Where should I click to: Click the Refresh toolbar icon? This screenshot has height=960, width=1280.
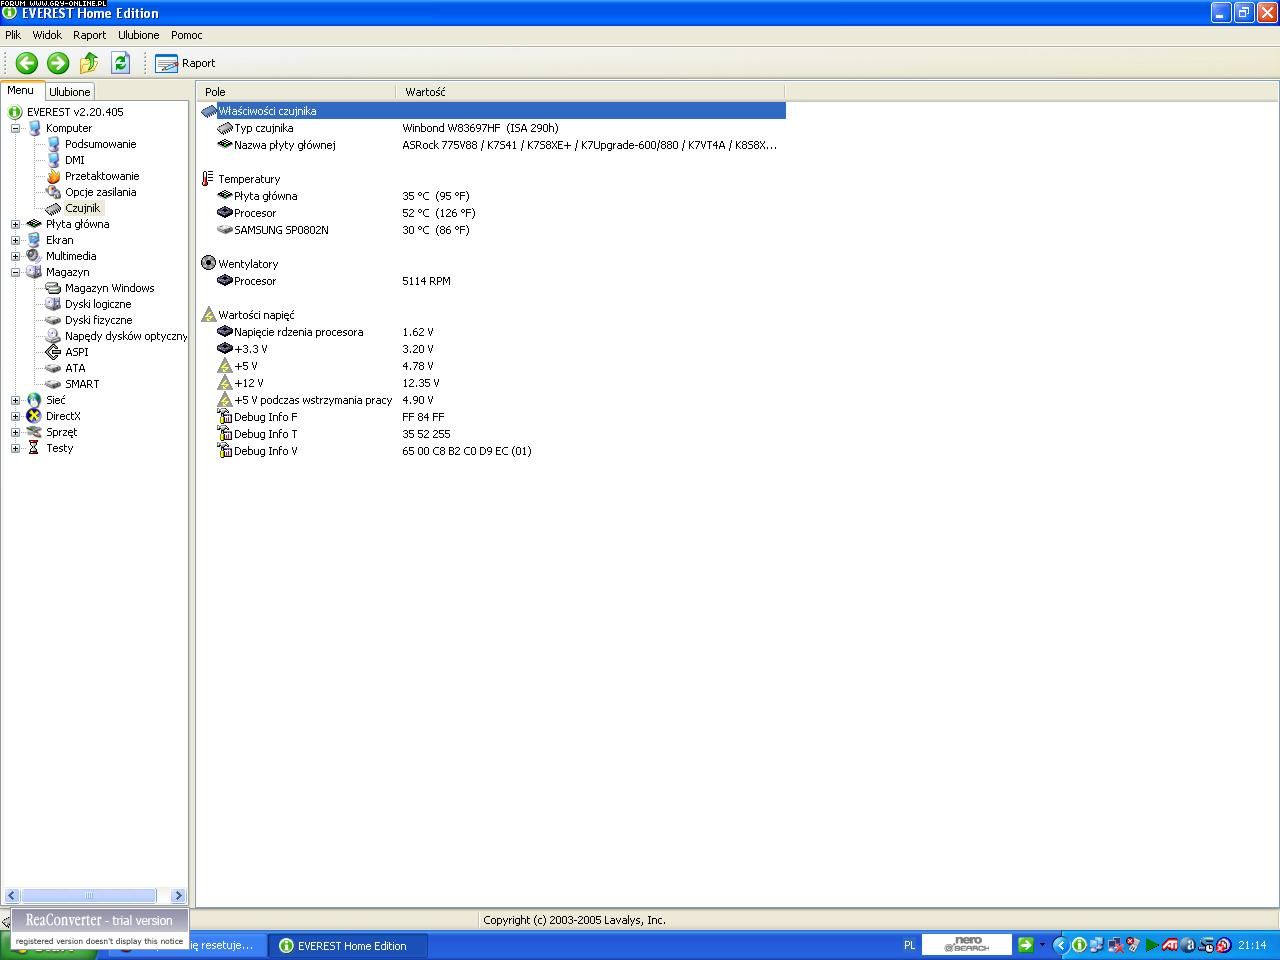[x=120, y=63]
